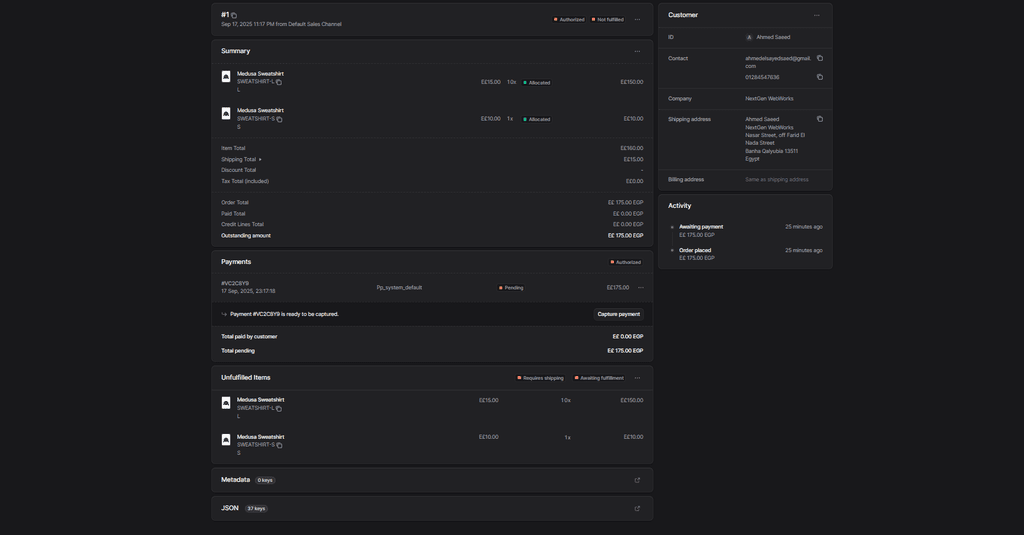Click the Medusa Sweatshirt L thumbnail in Summary

coord(226,77)
